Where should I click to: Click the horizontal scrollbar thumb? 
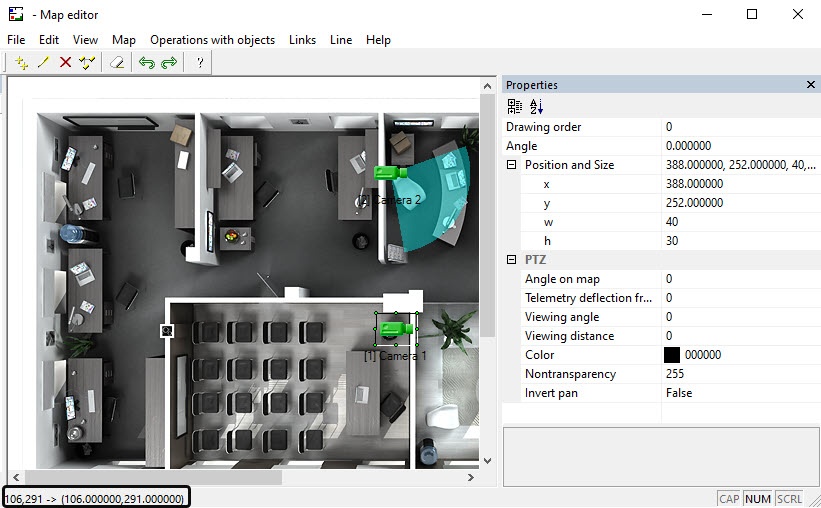[153, 477]
